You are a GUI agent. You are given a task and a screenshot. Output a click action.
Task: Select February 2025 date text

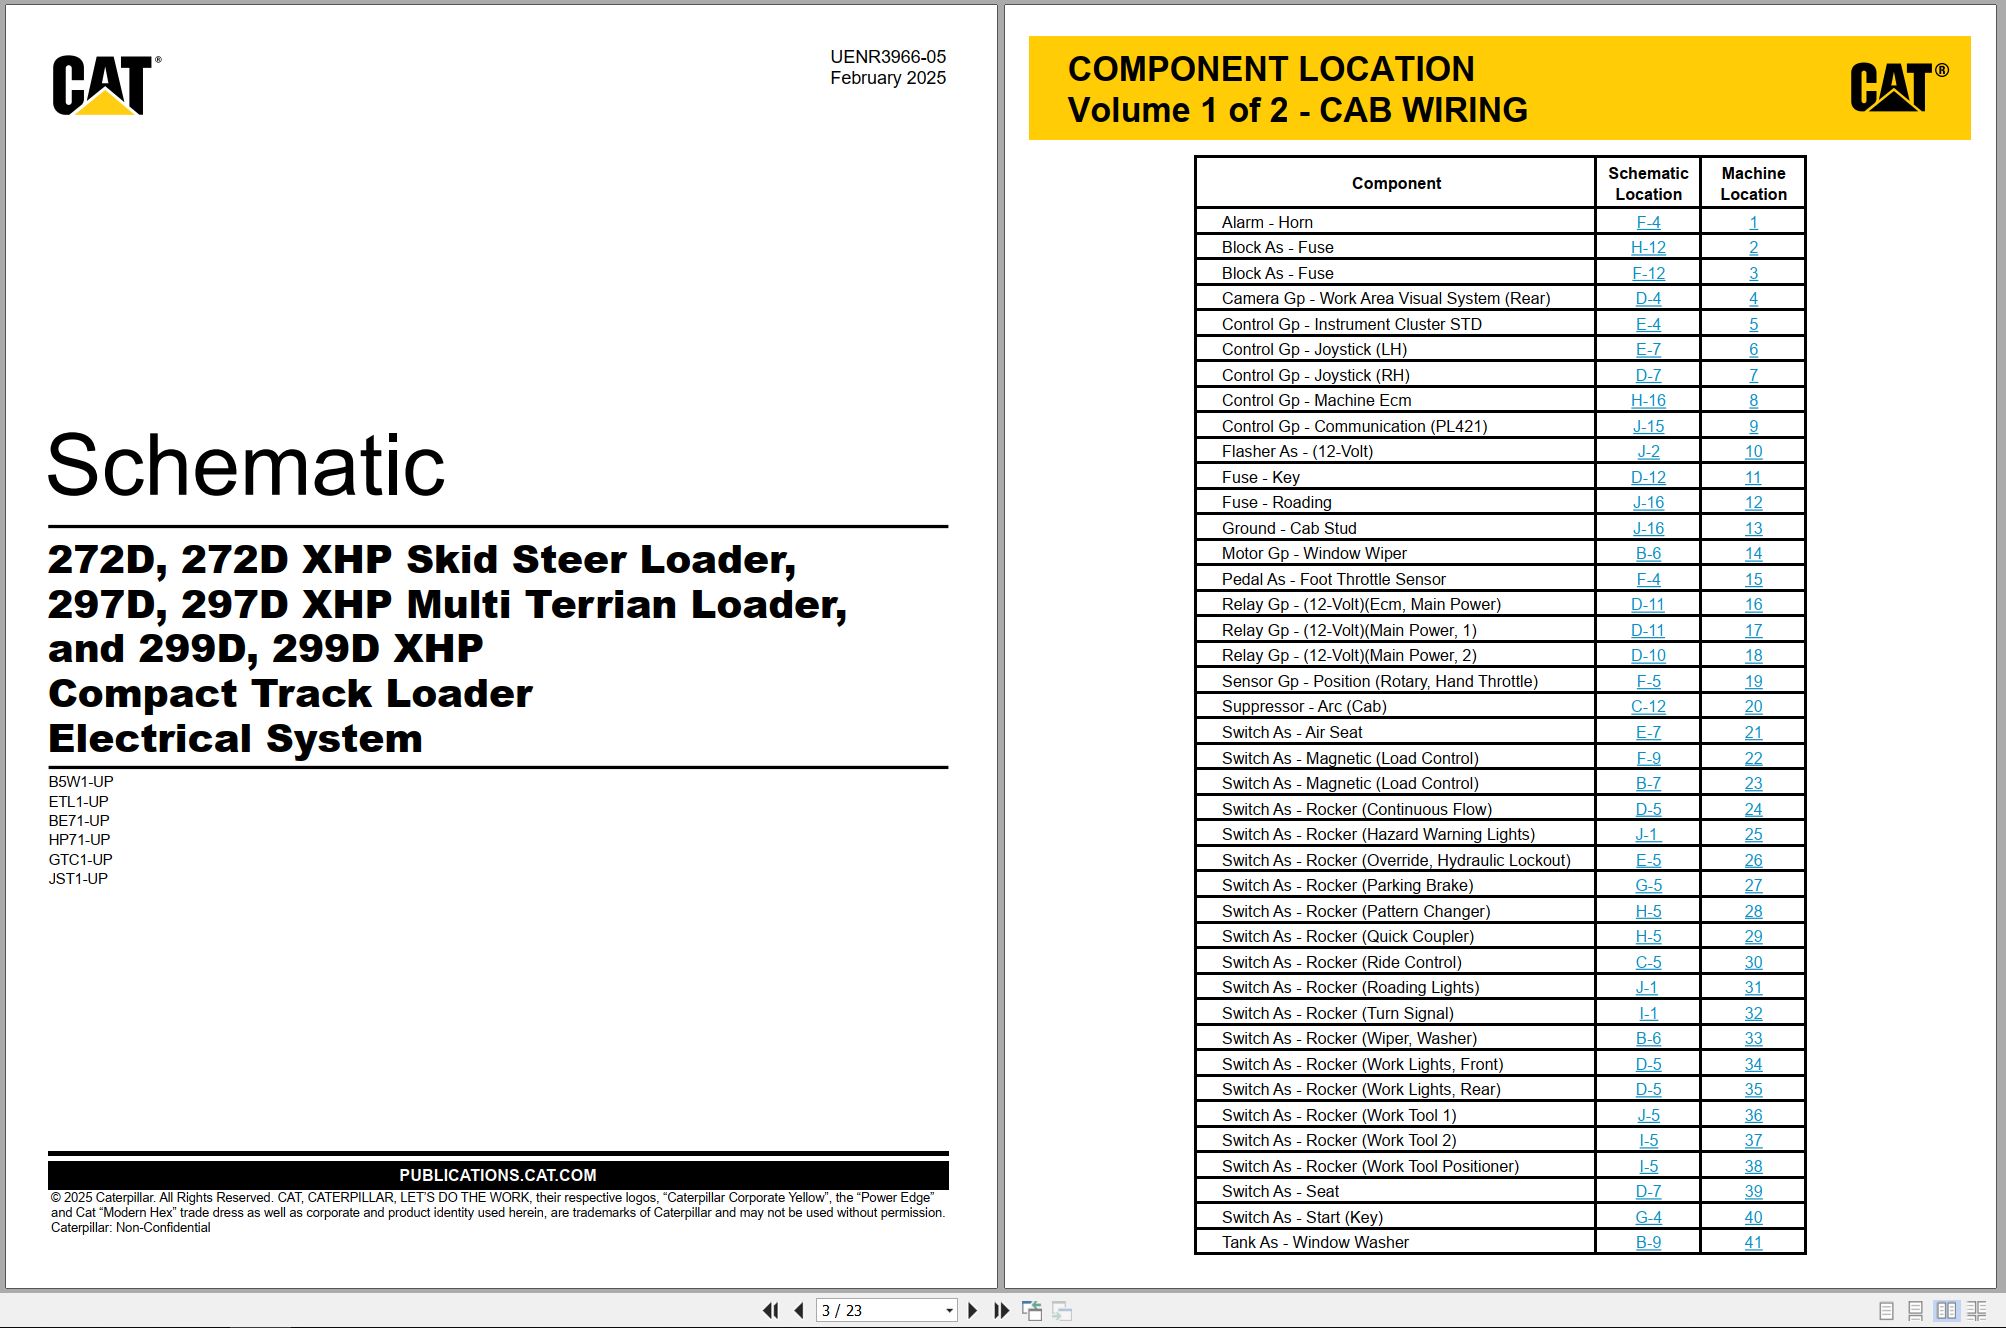[x=888, y=78]
